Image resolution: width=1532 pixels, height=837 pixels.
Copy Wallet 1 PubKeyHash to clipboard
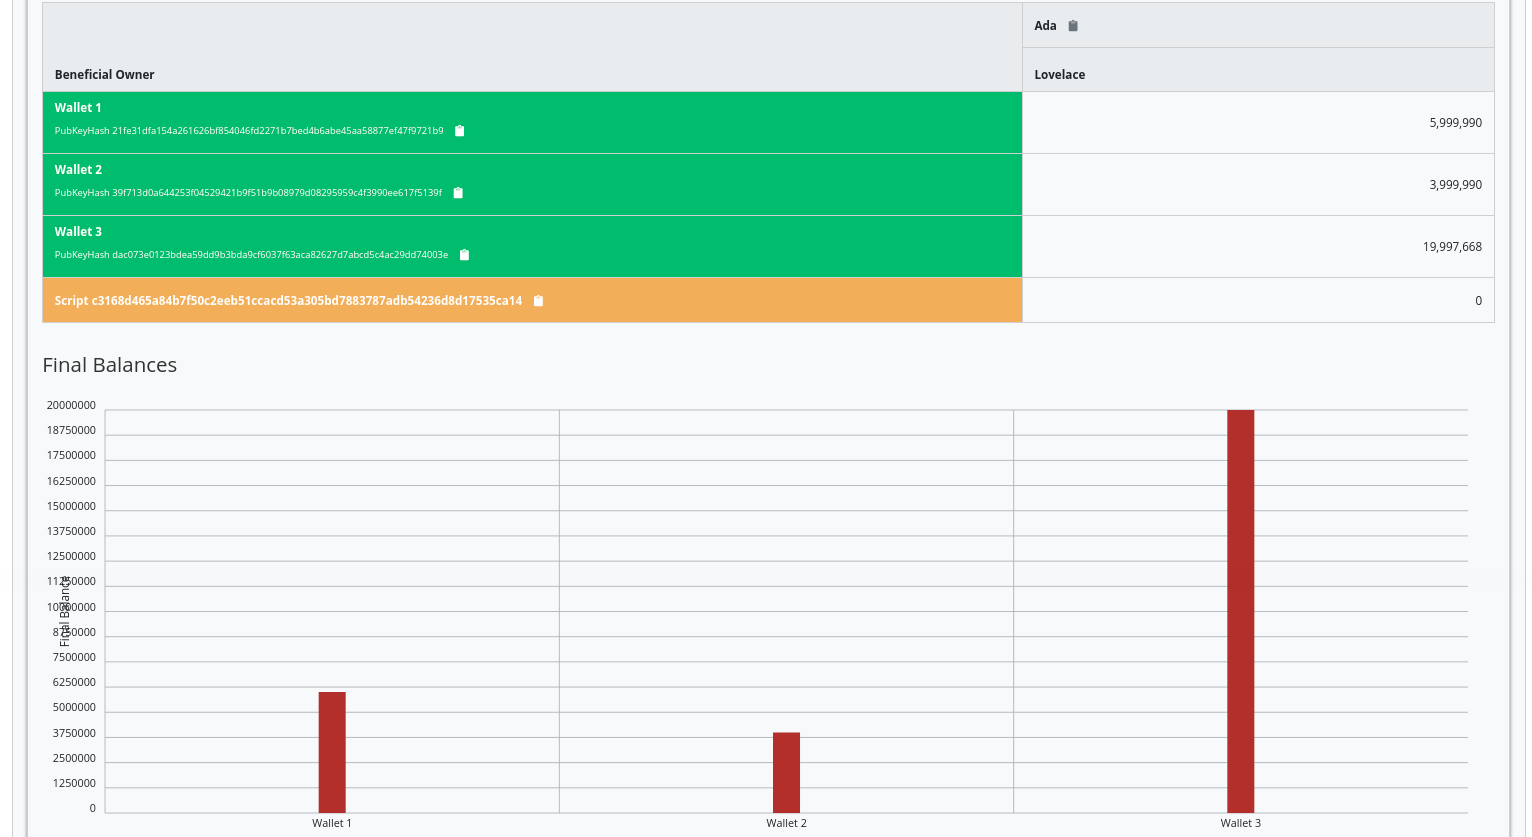tap(460, 131)
